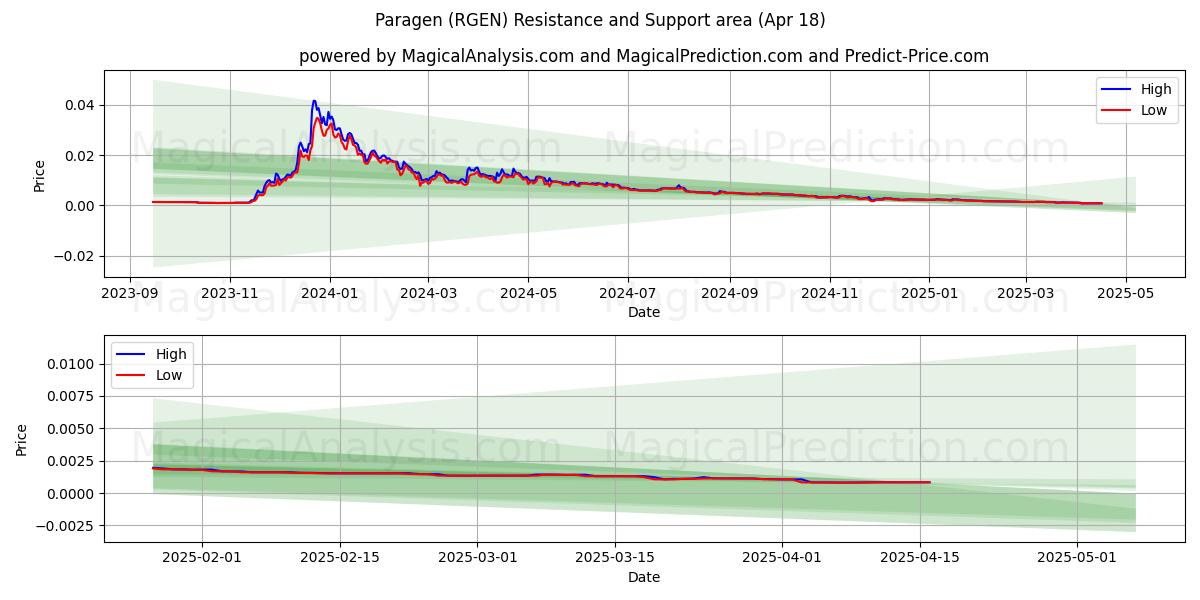
Task: Click the '−0.02' y-axis tick label
Action: coord(75,256)
